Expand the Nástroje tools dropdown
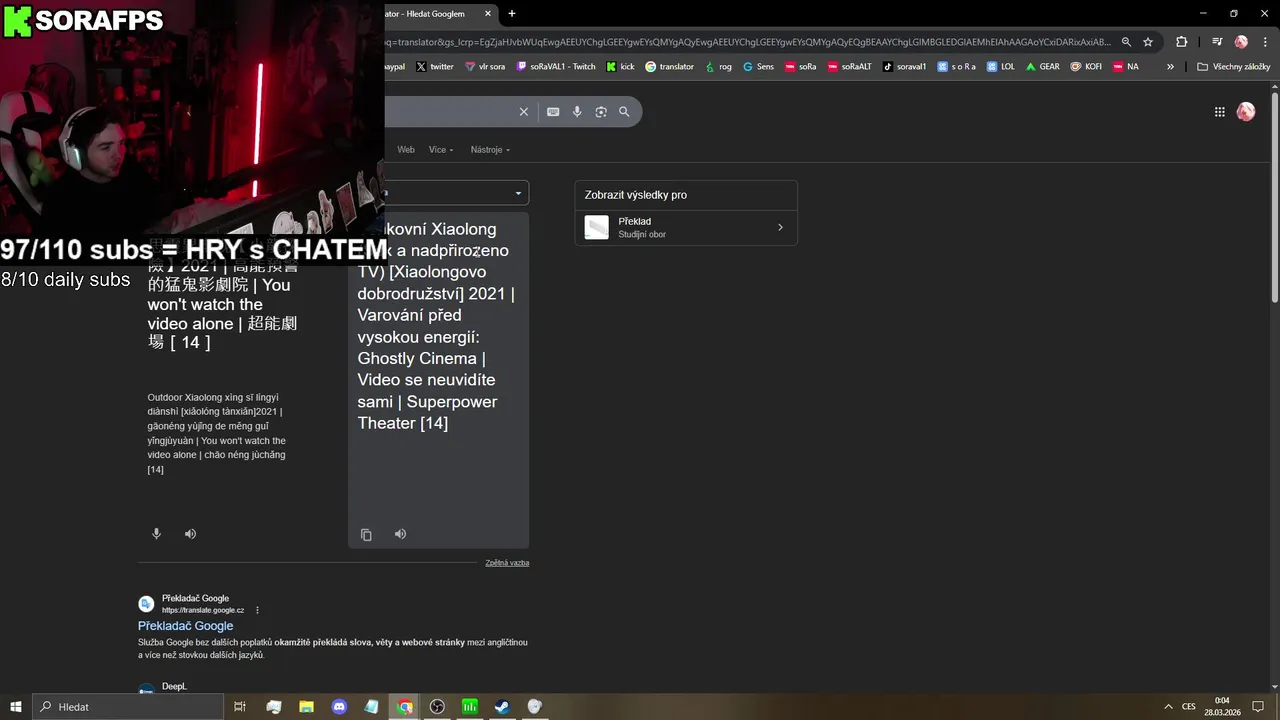Viewport: 1280px width, 720px height. point(490,150)
